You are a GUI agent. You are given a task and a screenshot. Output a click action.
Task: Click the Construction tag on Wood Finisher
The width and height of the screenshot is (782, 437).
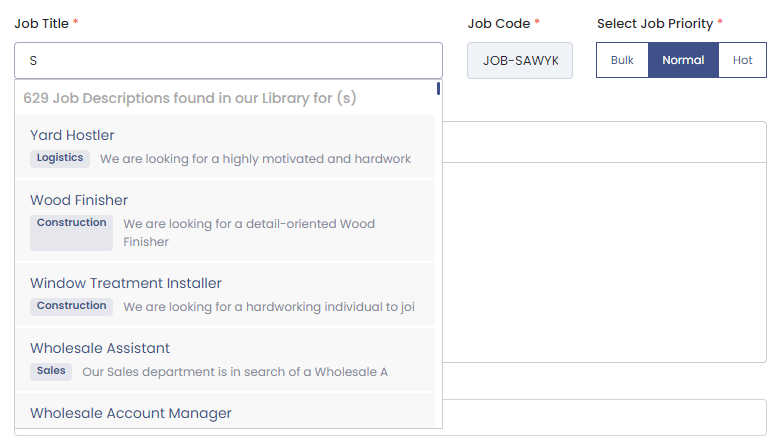click(x=71, y=223)
